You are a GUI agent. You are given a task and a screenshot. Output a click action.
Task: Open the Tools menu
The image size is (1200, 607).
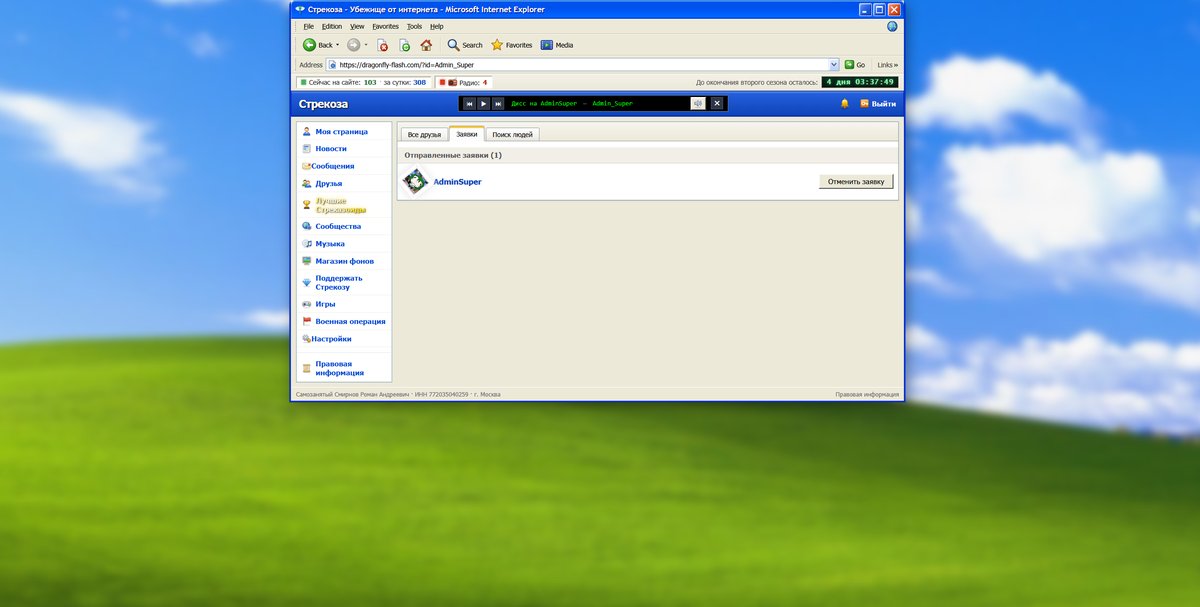click(x=414, y=26)
